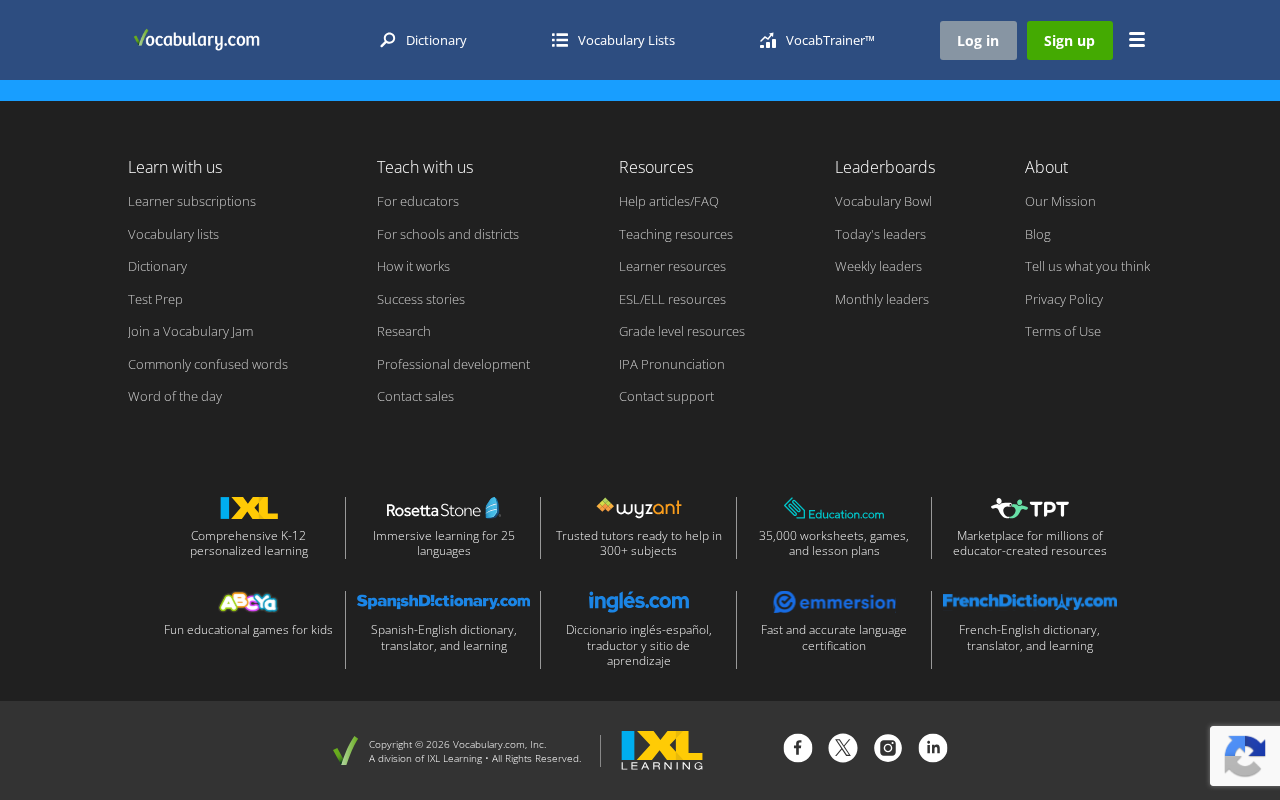
Task: Open the LinkedIn social icon
Action: (x=933, y=748)
